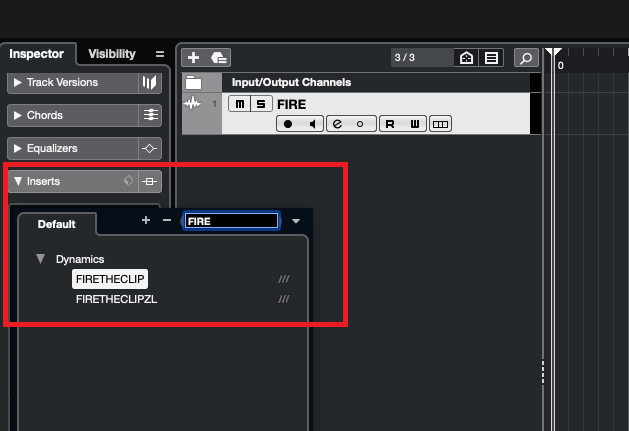Screen dimensions: 629x431
Task: Collapse the Dynamics plugin category
Action: pyautogui.click(x=41, y=259)
